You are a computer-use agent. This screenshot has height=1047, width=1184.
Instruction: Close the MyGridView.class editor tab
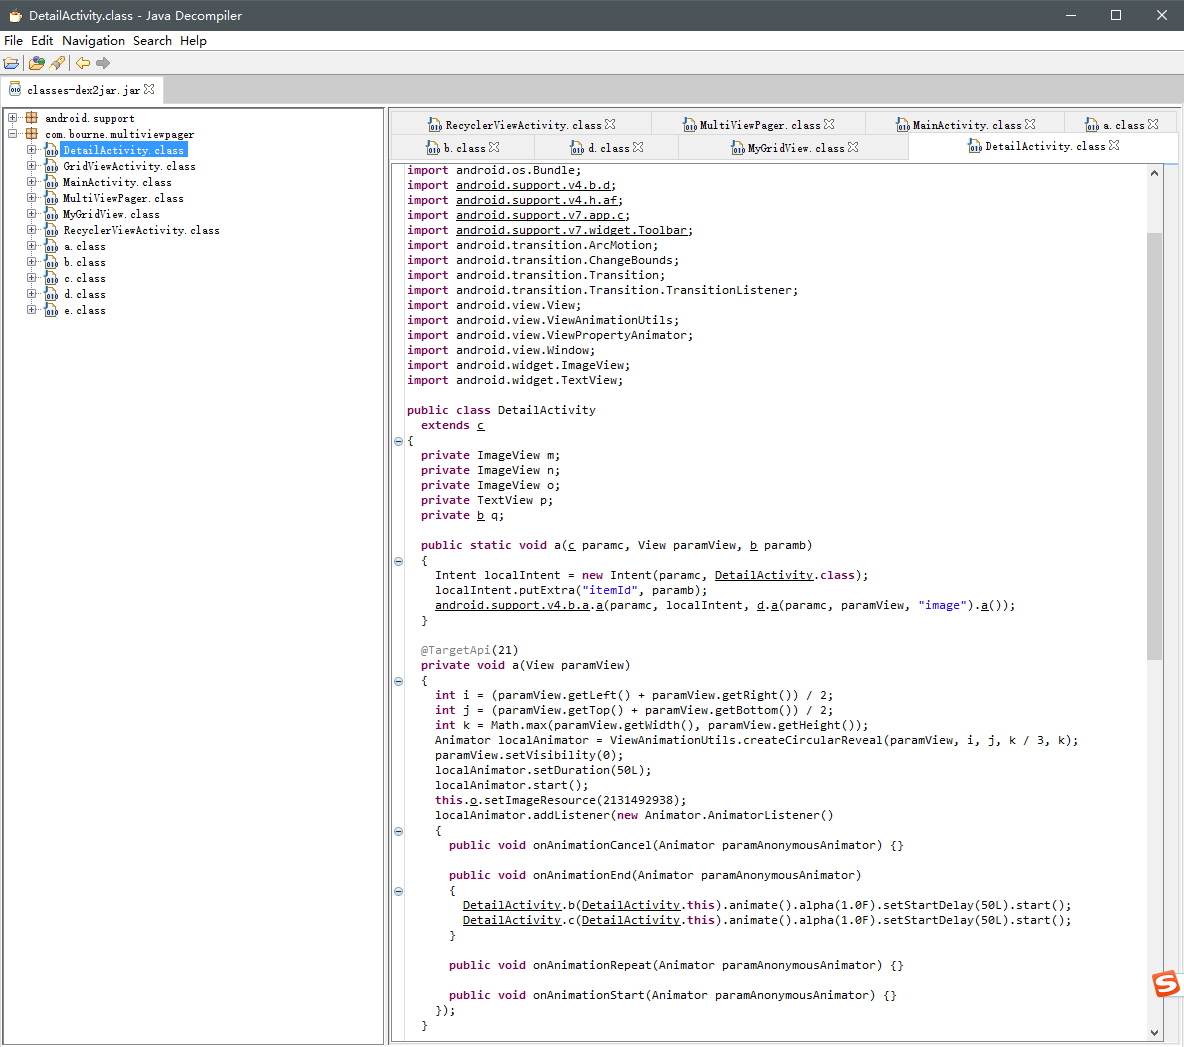click(x=853, y=147)
